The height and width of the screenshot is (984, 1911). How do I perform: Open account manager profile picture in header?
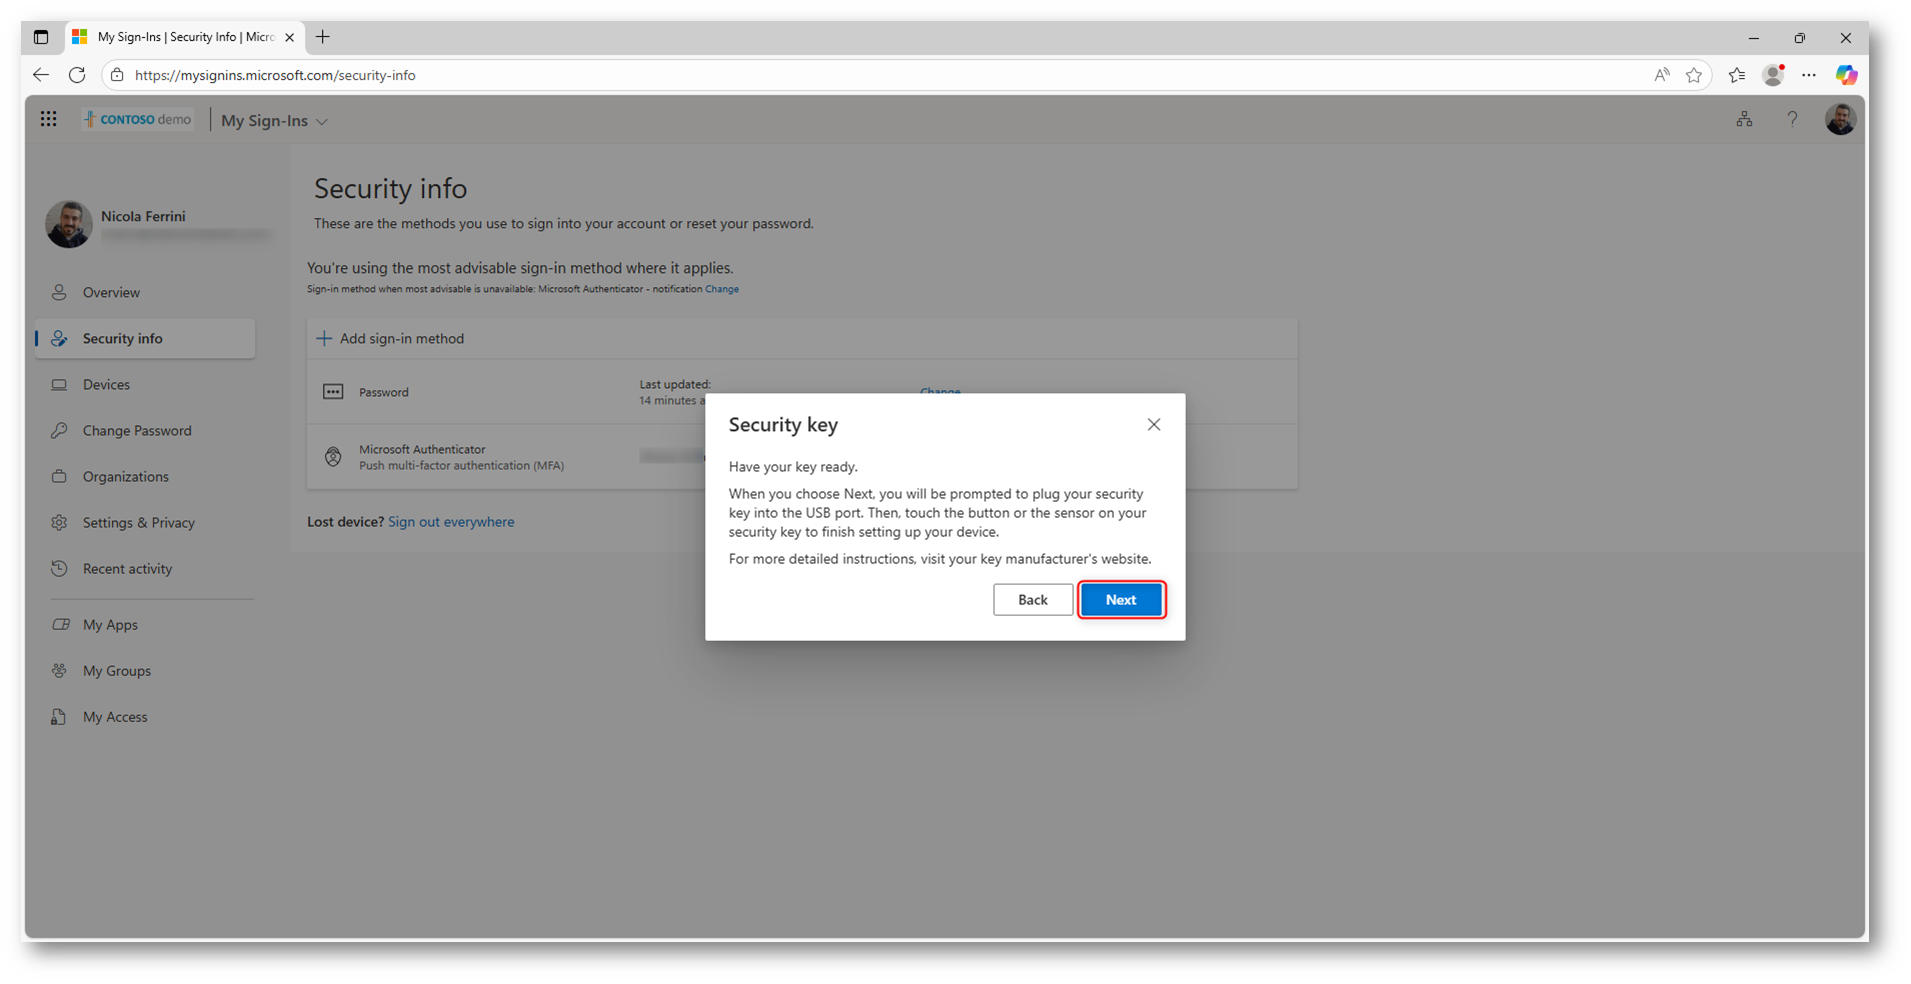[1841, 120]
